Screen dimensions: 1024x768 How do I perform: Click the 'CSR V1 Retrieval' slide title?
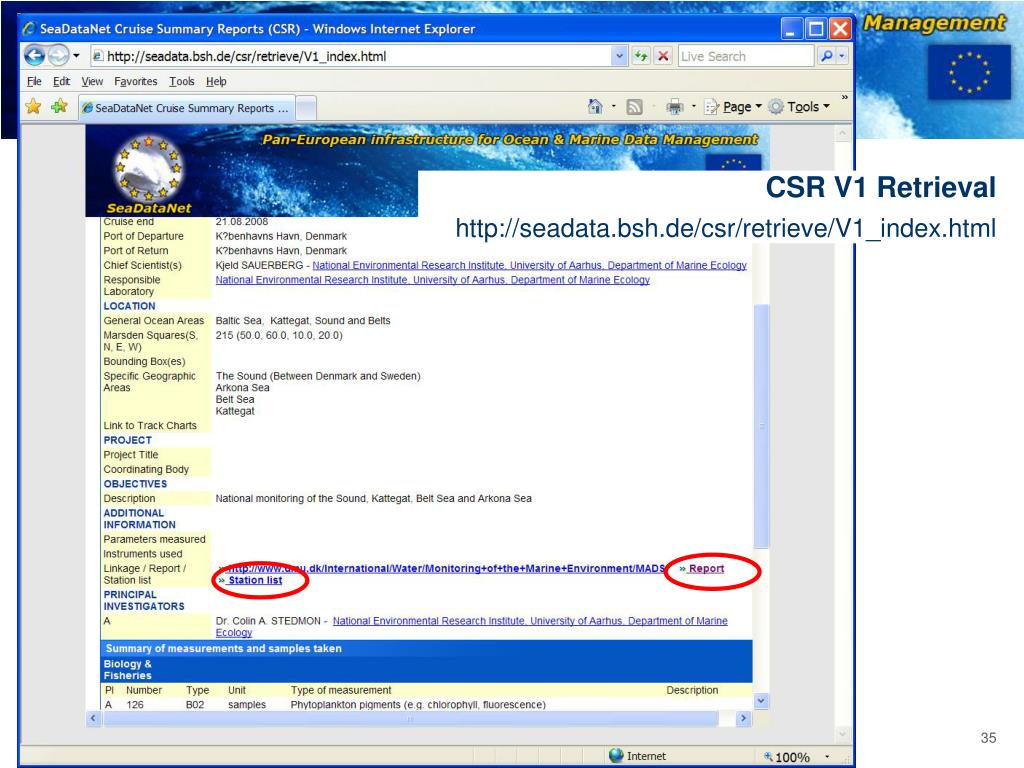point(880,187)
